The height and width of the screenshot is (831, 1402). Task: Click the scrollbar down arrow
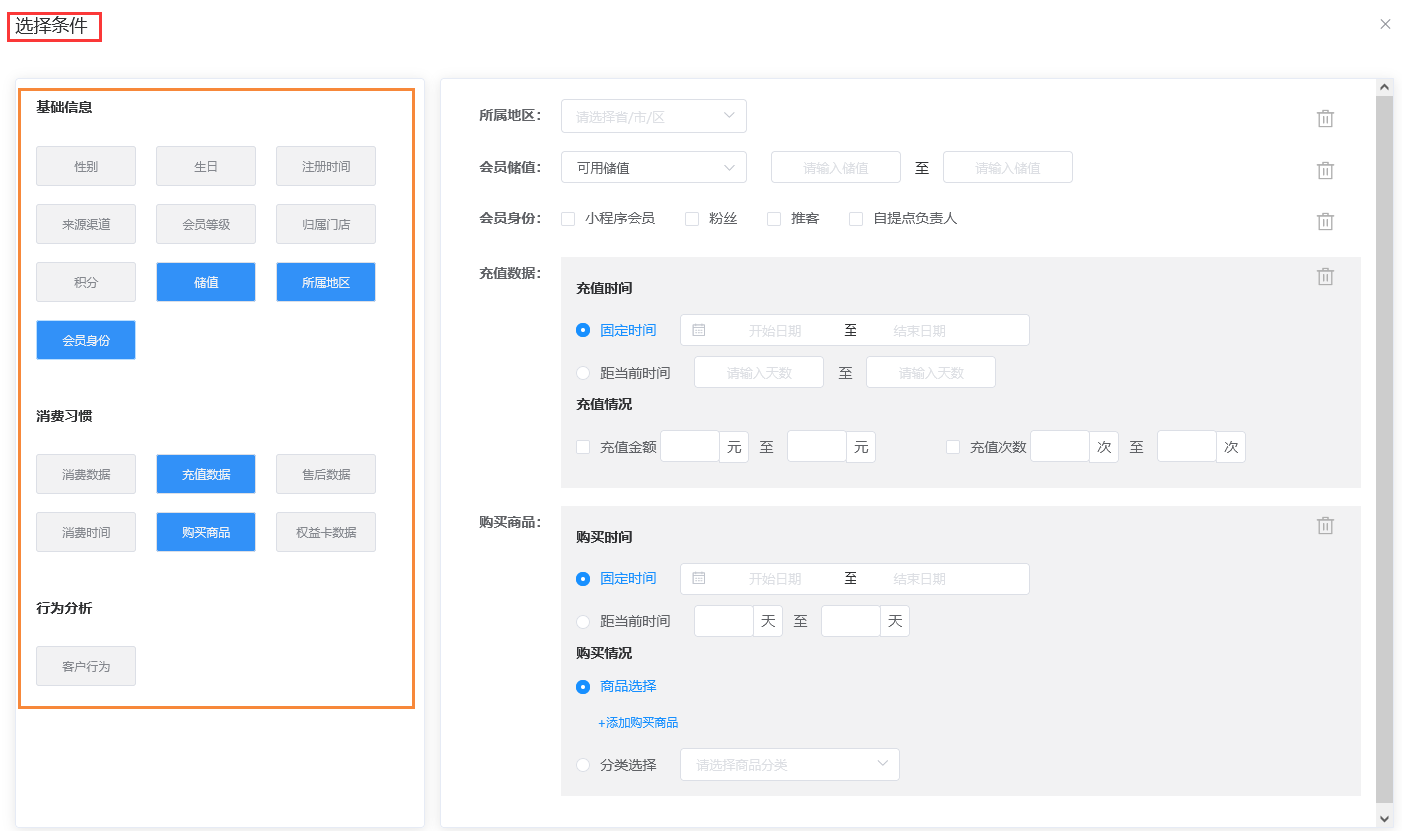pos(1384,818)
